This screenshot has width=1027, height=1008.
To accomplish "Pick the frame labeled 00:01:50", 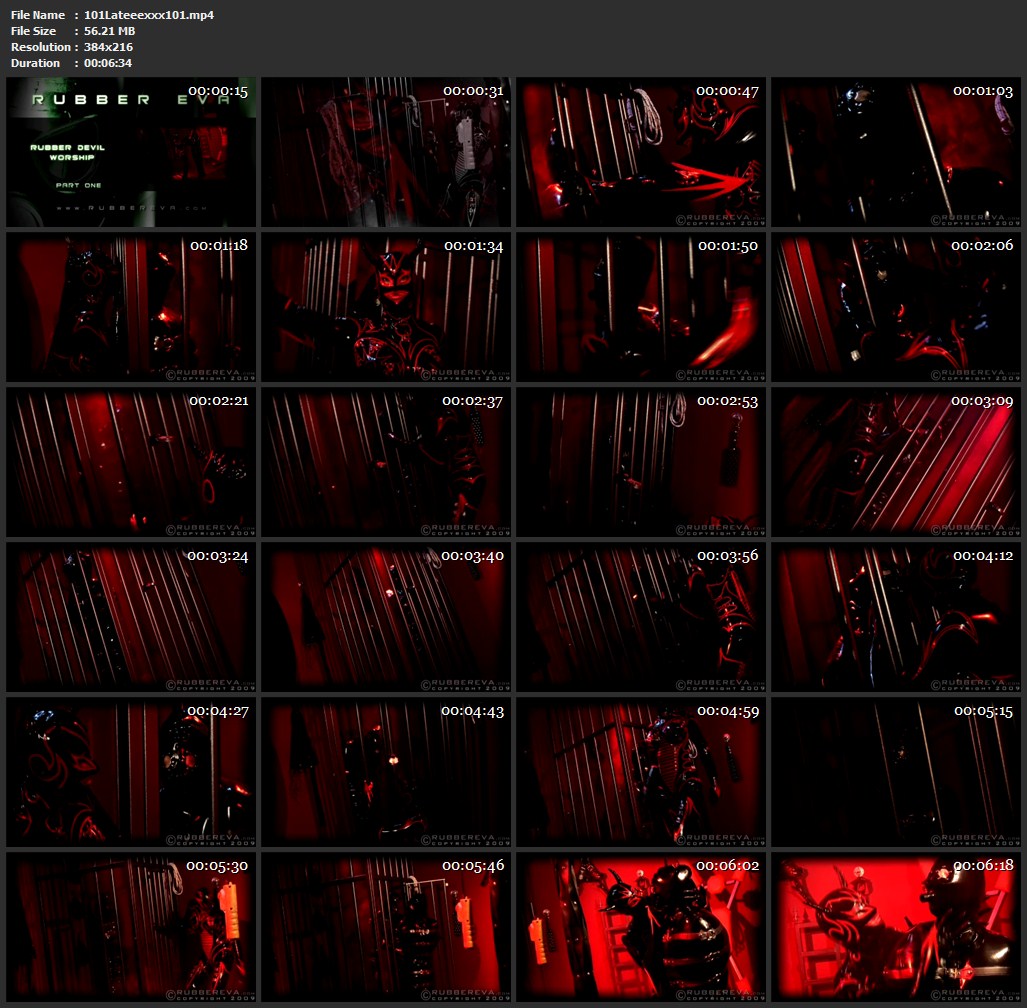I will point(641,307).
